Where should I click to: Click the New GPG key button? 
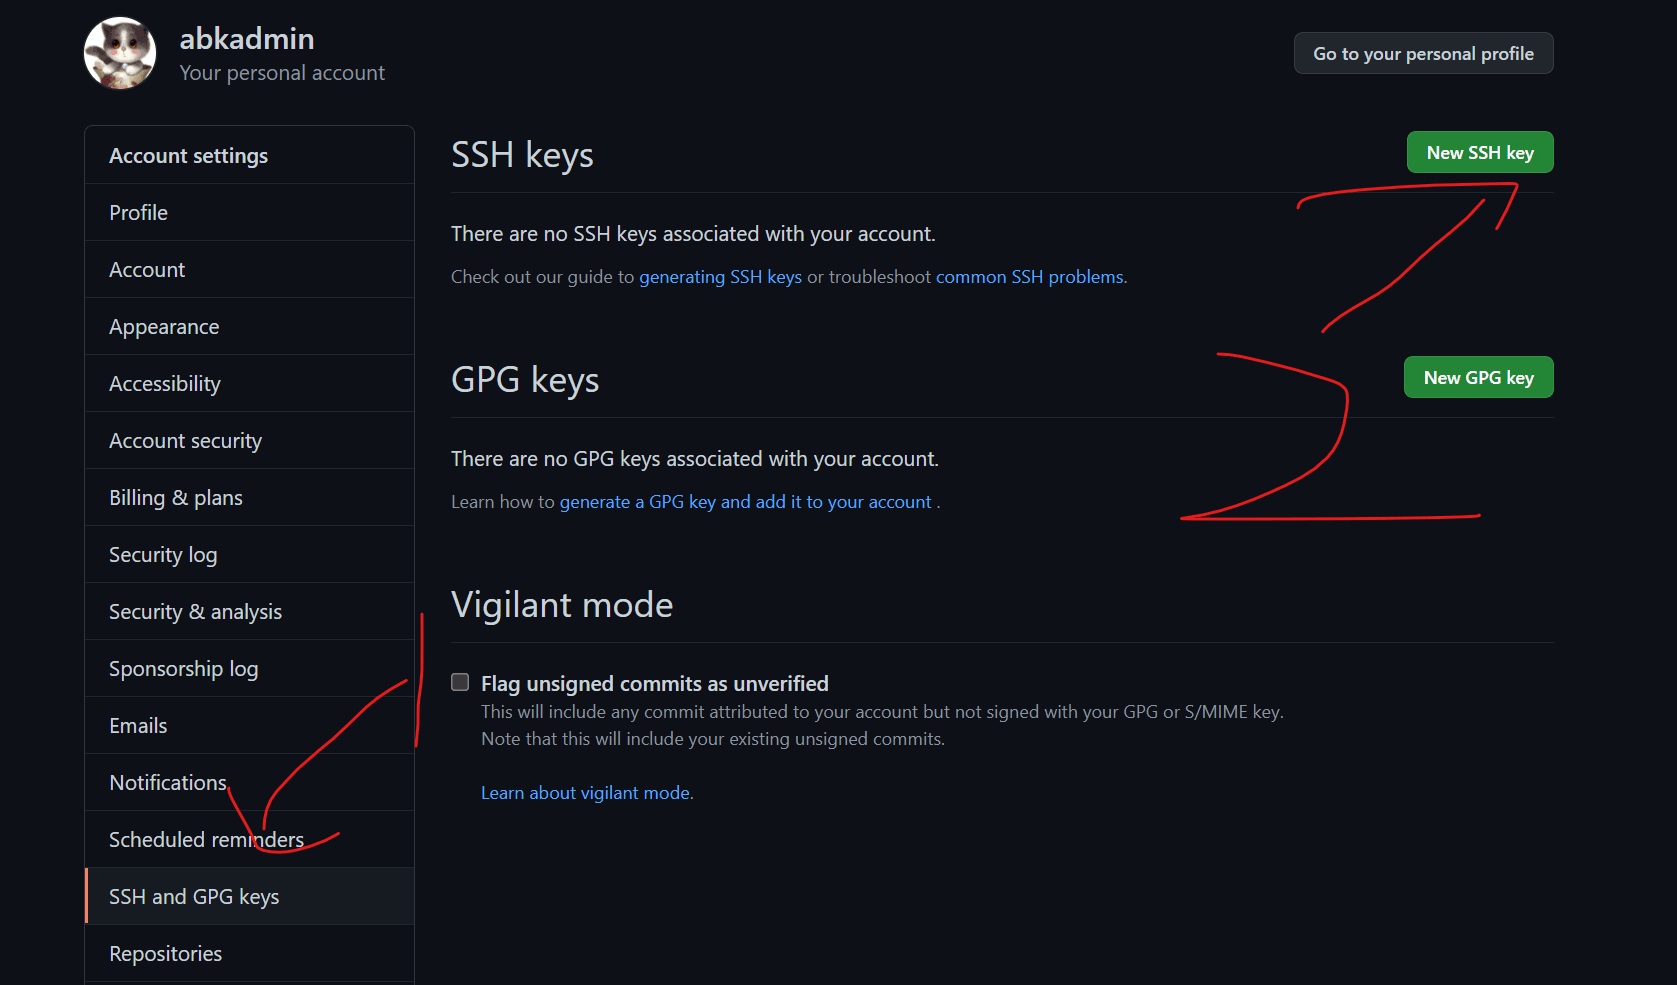tap(1479, 377)
